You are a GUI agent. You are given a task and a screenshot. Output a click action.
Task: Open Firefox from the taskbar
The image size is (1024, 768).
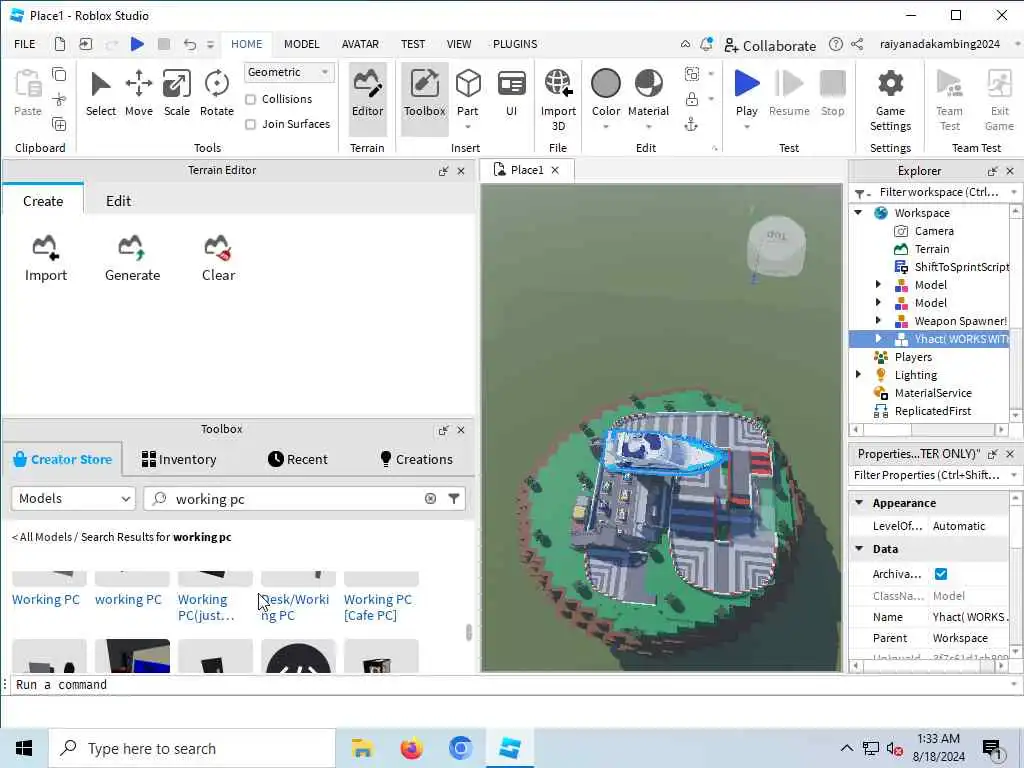pyautogui.click(x=411, y=748)
